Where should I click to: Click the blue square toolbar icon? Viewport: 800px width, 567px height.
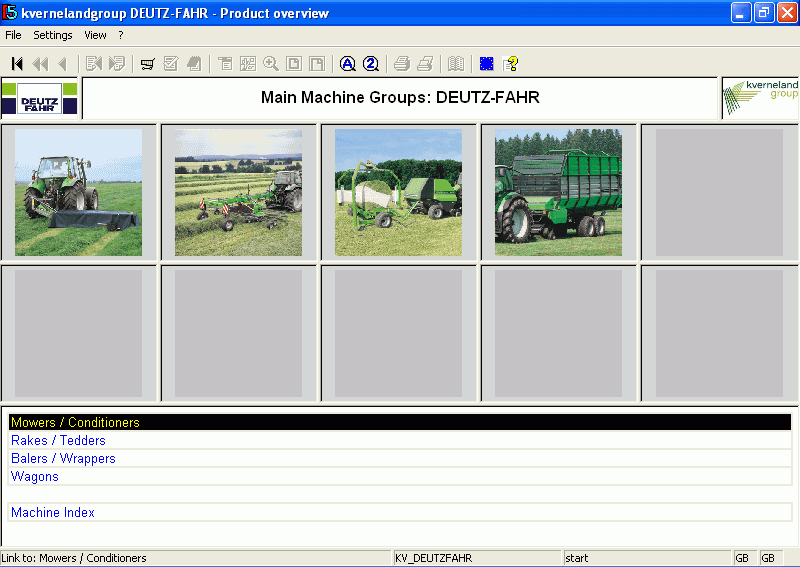pyautogui.click(x=487, y=64)
